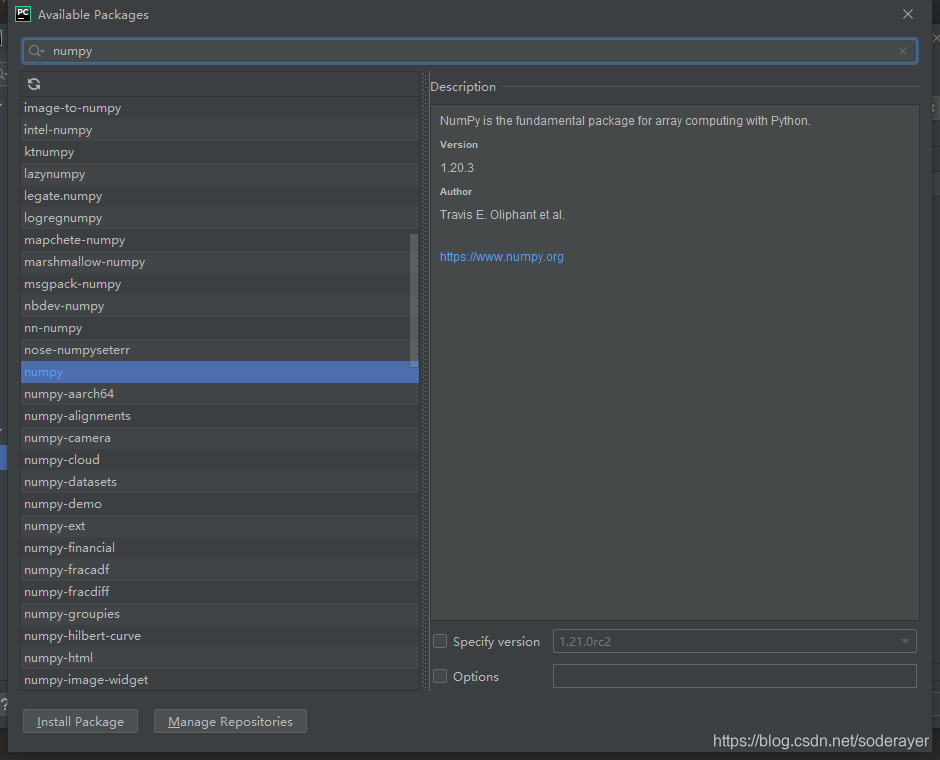This screenshot has width=940, height=760.
Task: Select numpy-camera package
Action: [219, 438]
